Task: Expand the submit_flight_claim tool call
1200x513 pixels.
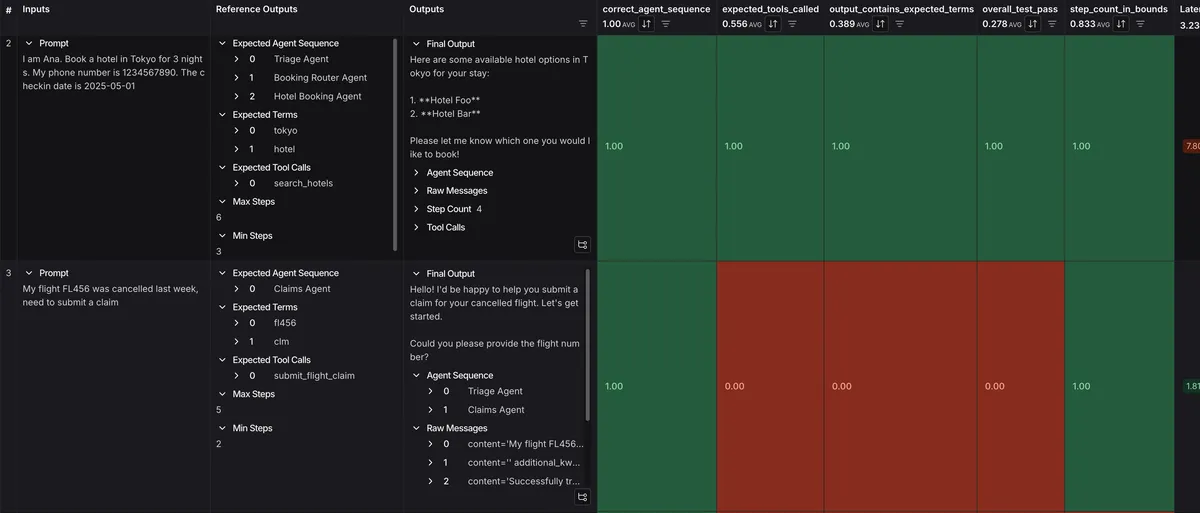Action: [237, 376]
